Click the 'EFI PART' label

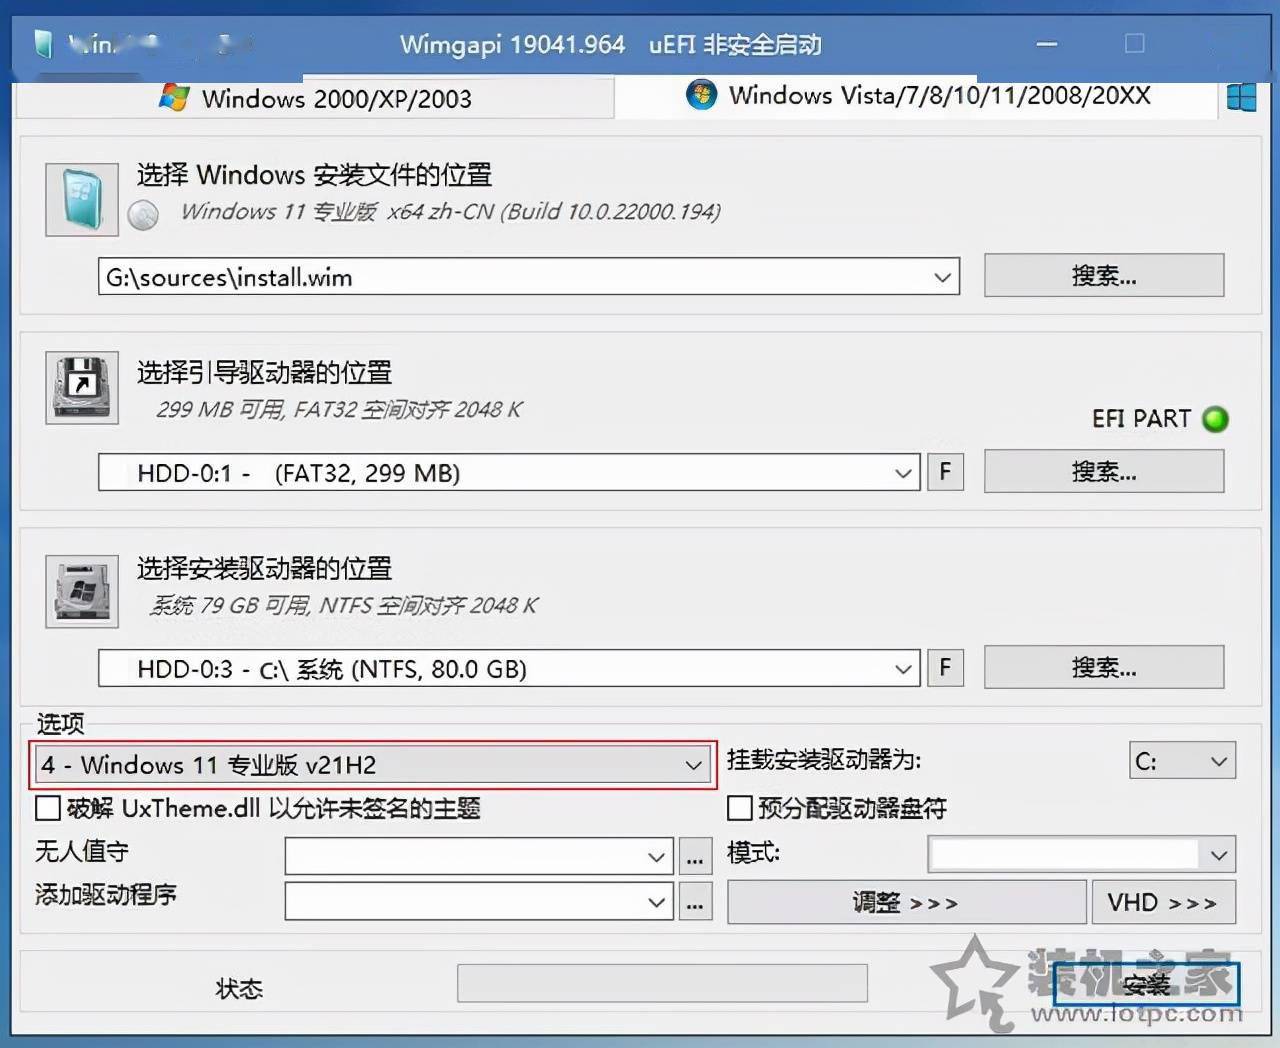point(1141,418)
